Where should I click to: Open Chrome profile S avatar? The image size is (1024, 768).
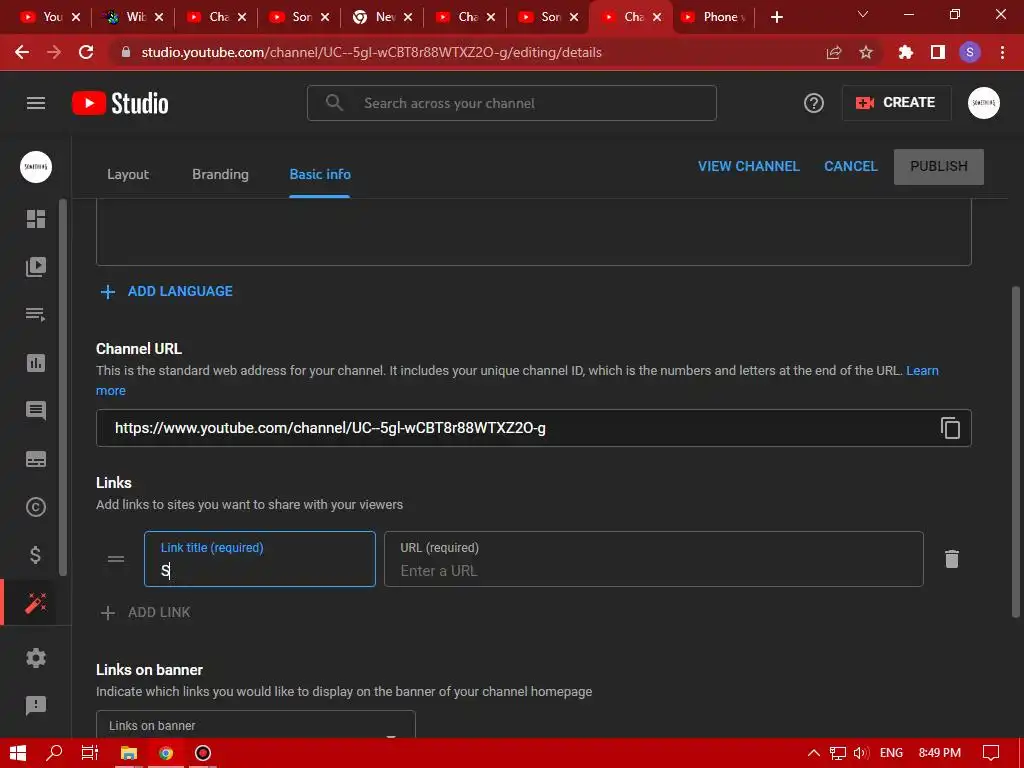click(970, 52)
